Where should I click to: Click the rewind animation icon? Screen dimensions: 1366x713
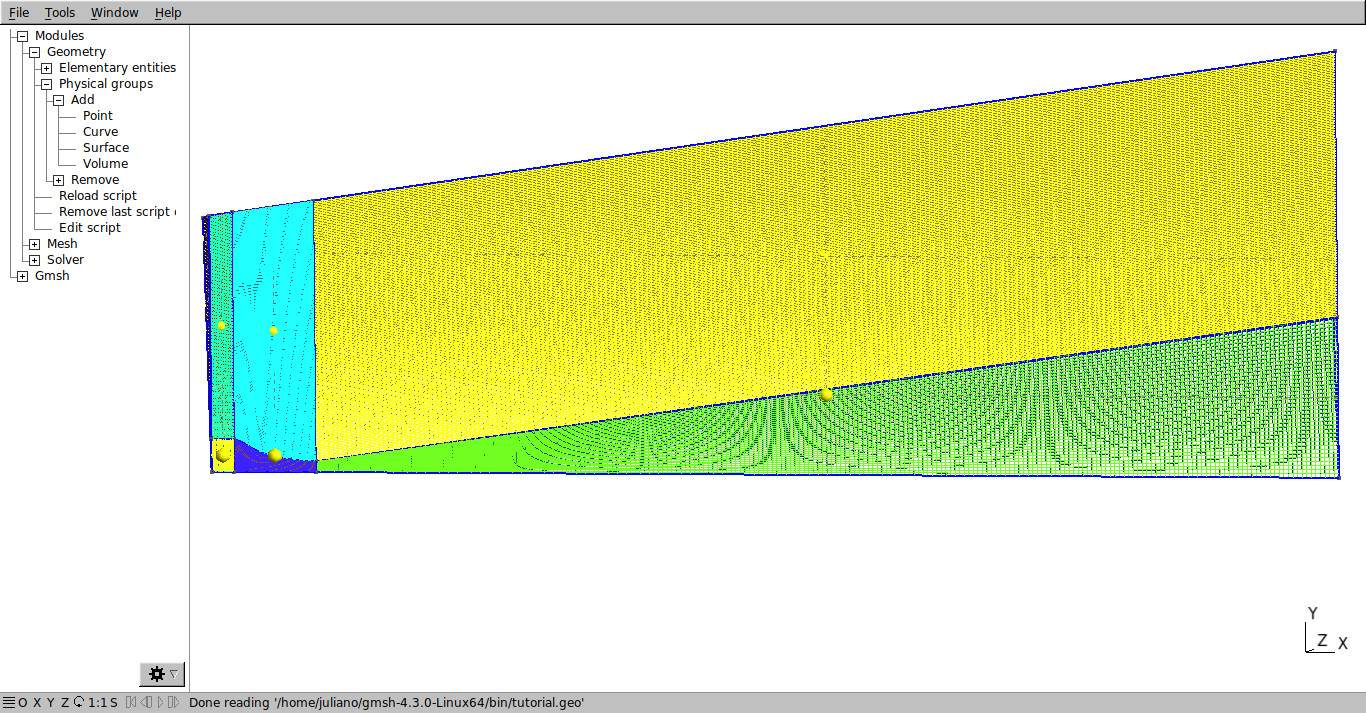click(x=130, y=703)
